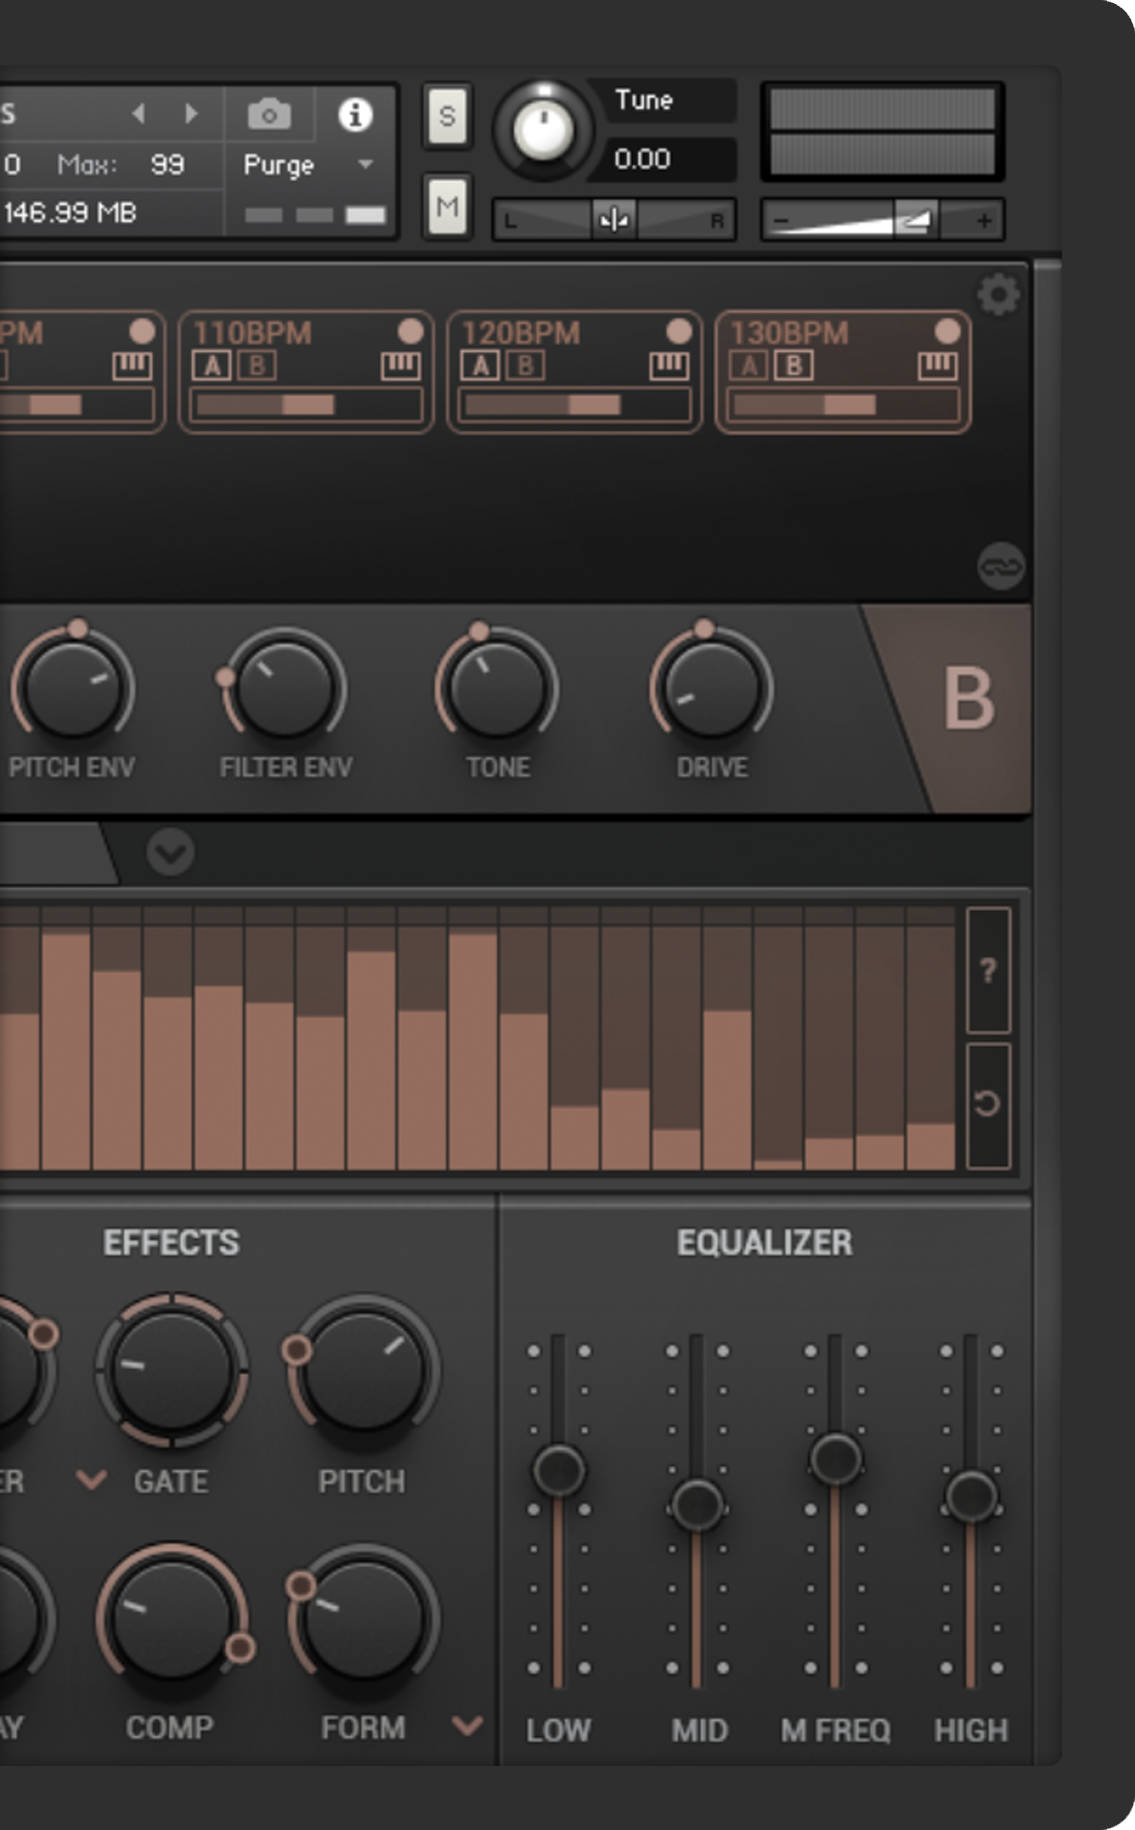Click the FILTER ENV knob
The image size is (1135, 1830).
tap(285, 688)
